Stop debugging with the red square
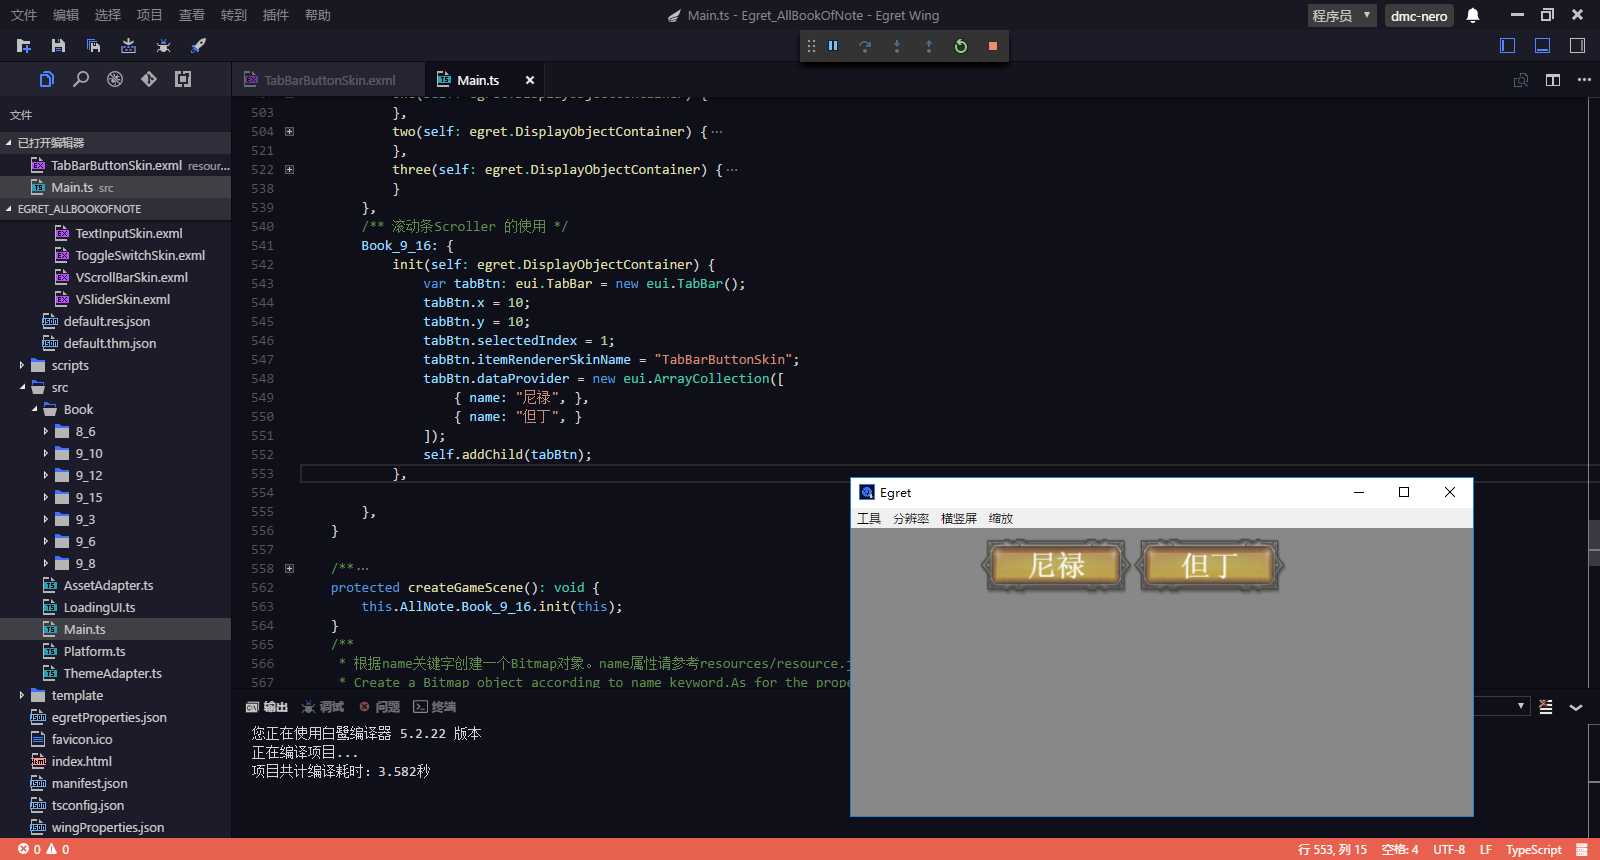The height and width of the screenshot is (860, 1600). (993, 46)
